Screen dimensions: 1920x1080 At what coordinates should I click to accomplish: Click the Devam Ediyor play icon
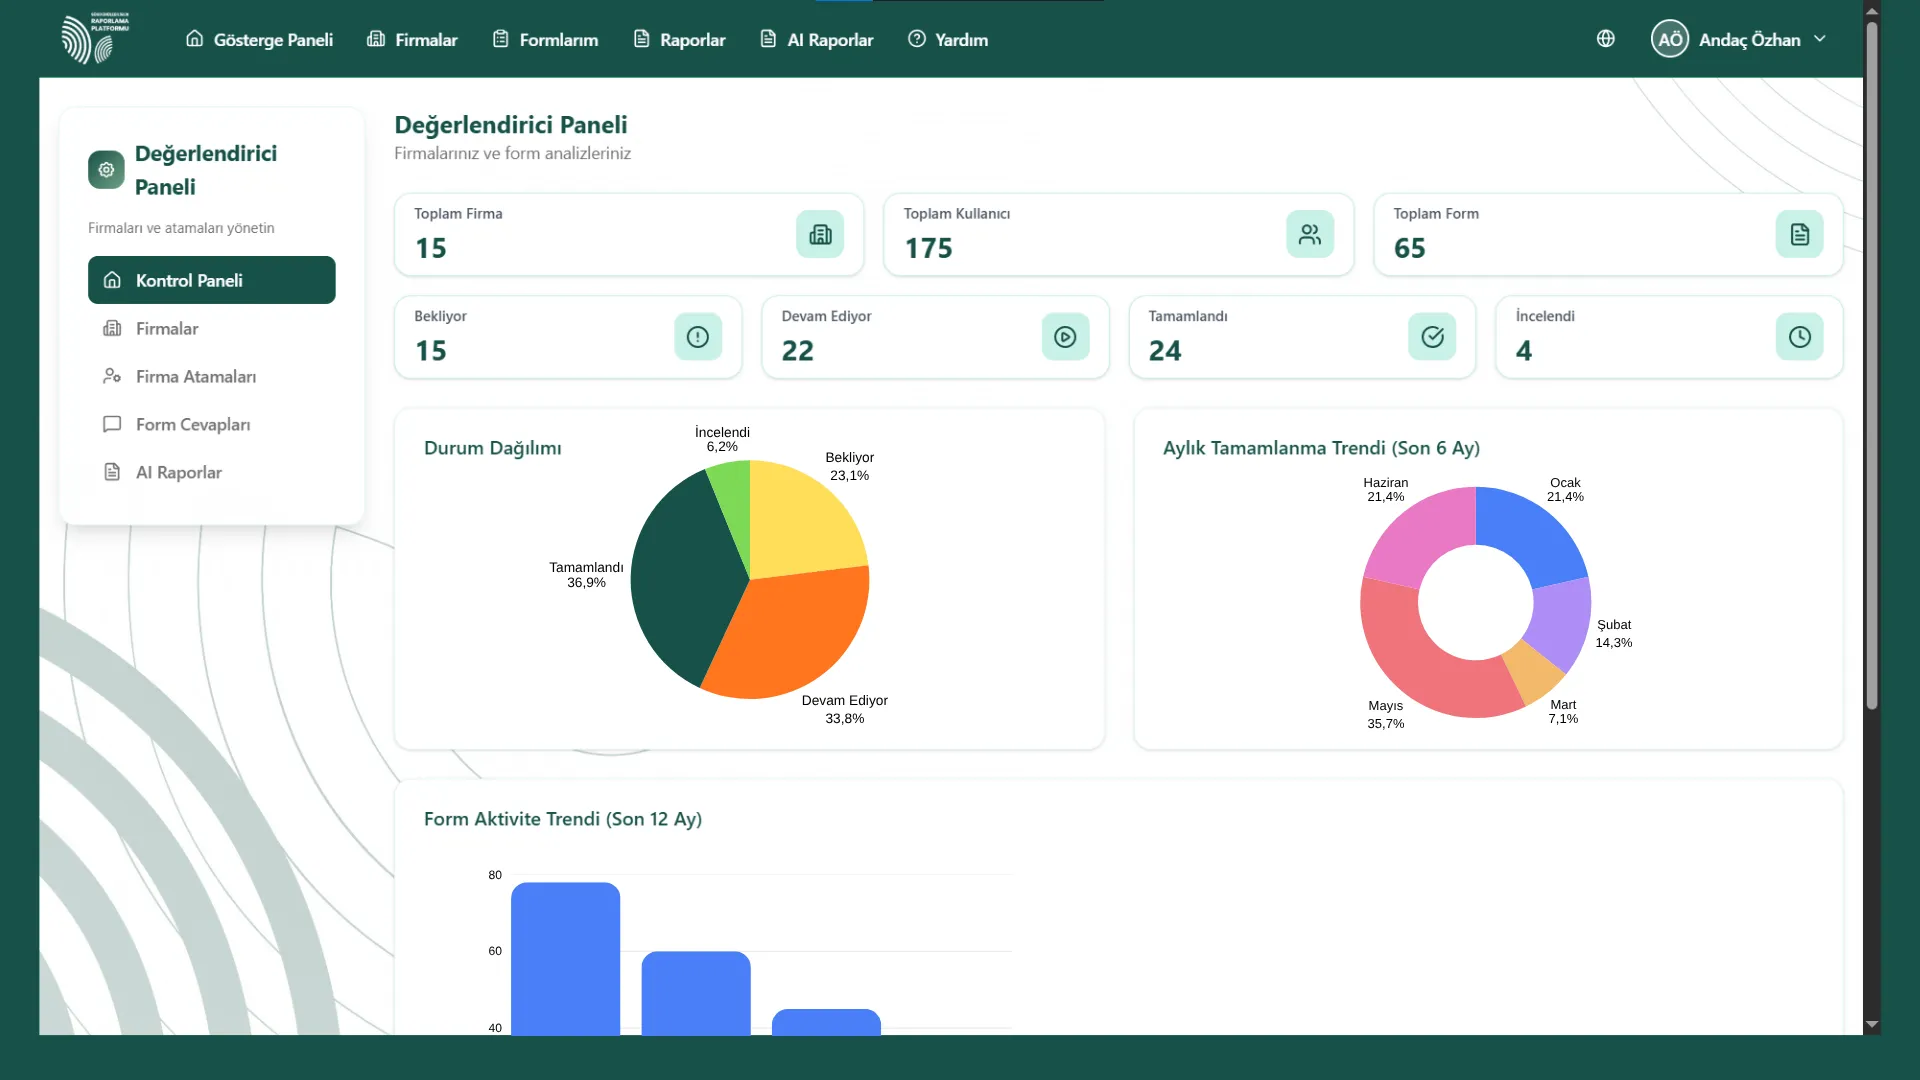coord(1065,337)
